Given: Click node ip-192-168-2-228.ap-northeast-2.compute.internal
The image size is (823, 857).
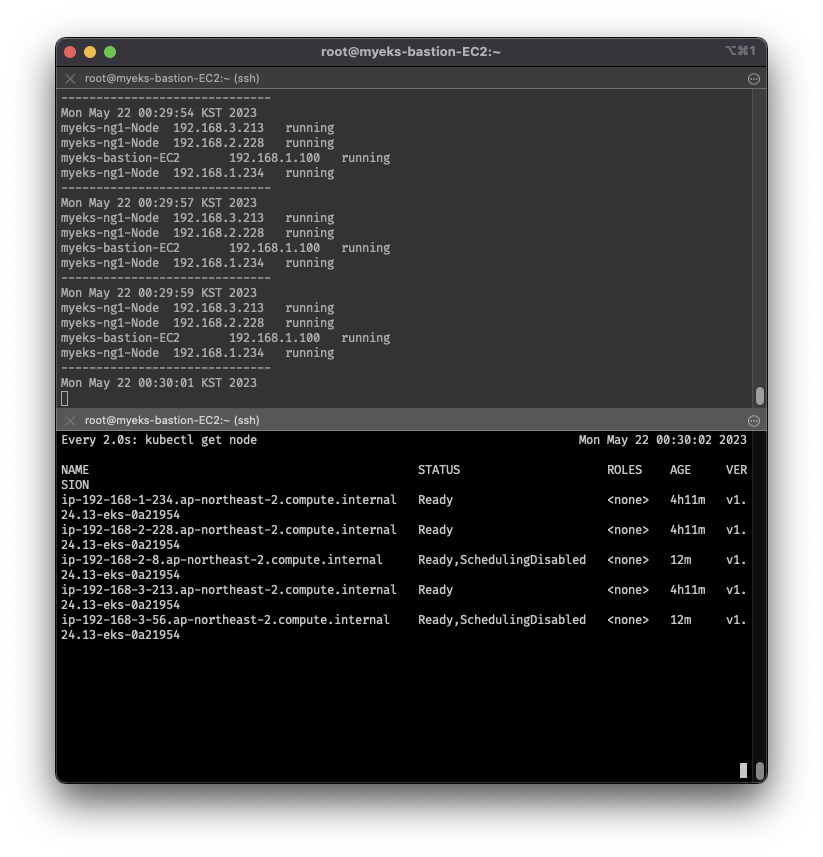Looking at the screenshot, I should pos(228,530).
